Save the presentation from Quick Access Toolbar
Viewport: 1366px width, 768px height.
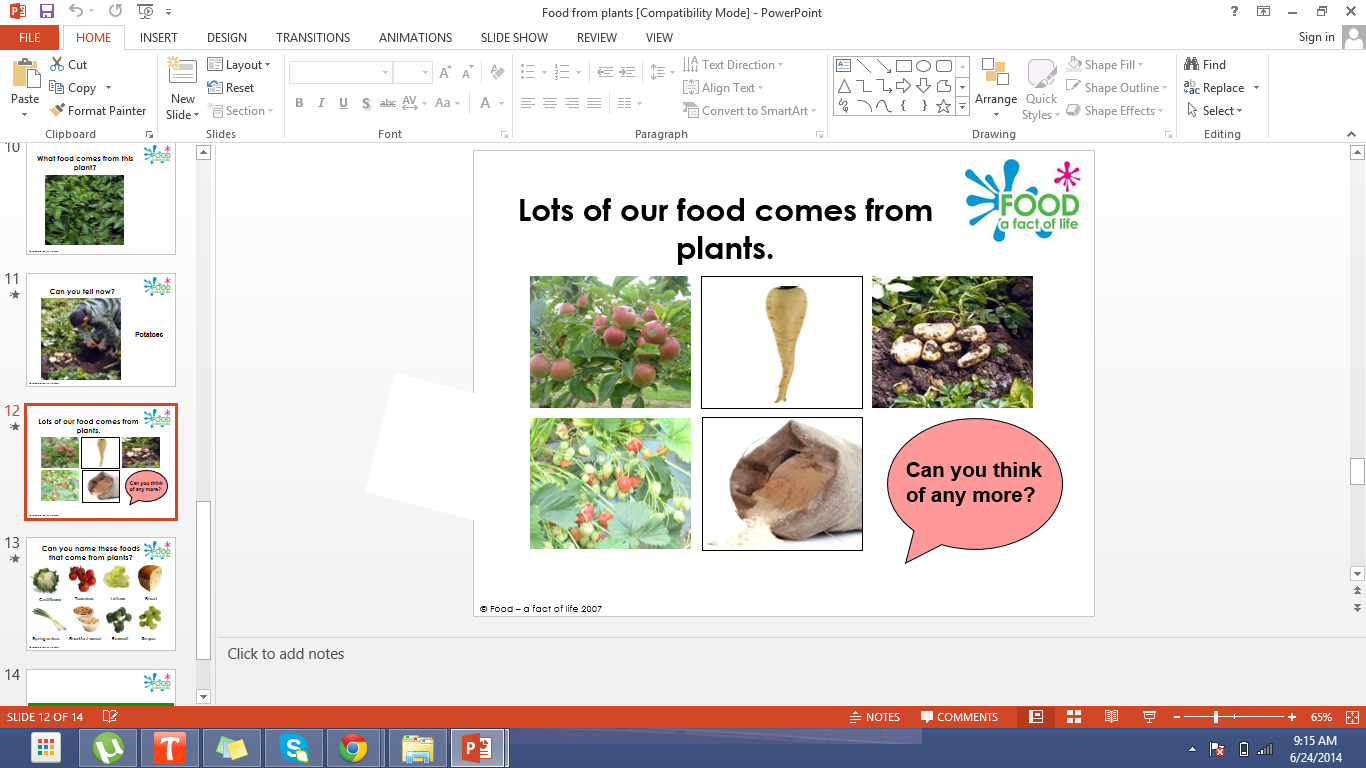point(47,11)
